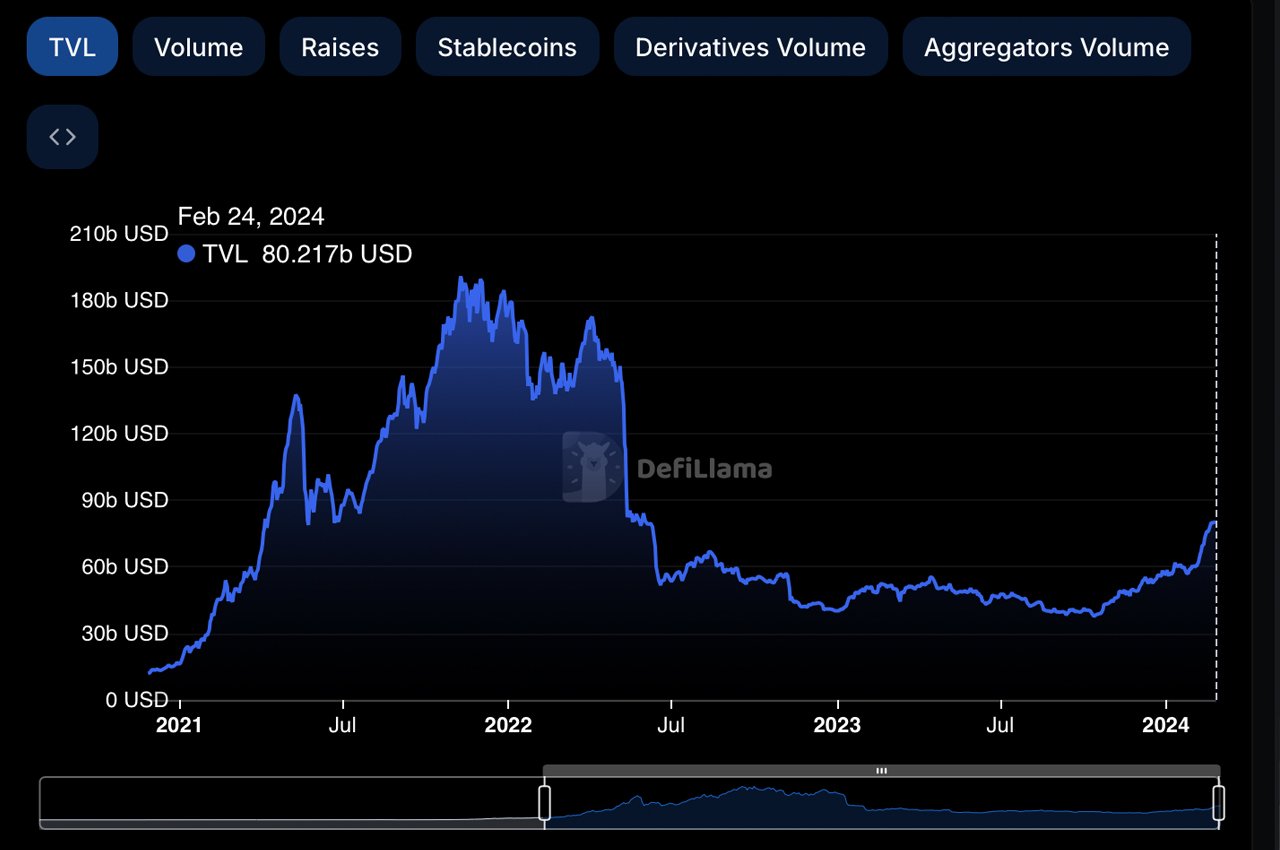This screenshot has width=1280, height=850.
Task: Select the TVL tab
Action: point(71,46)
